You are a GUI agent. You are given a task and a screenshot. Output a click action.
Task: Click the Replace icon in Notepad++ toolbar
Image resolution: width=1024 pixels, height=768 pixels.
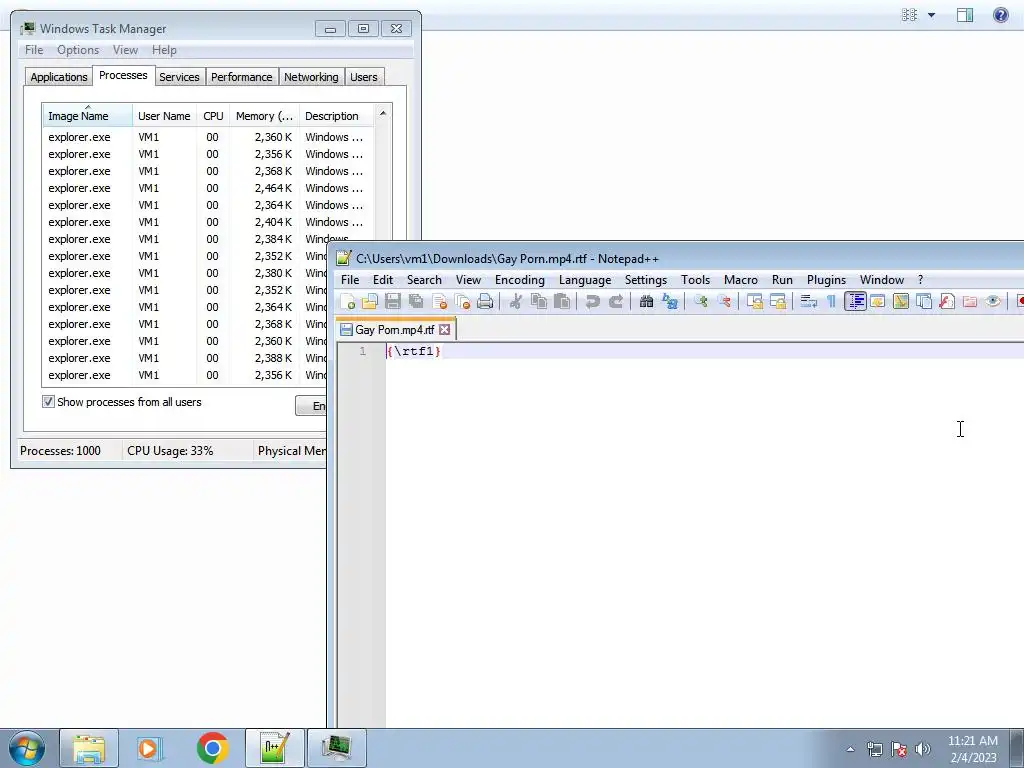click(669, 301)
